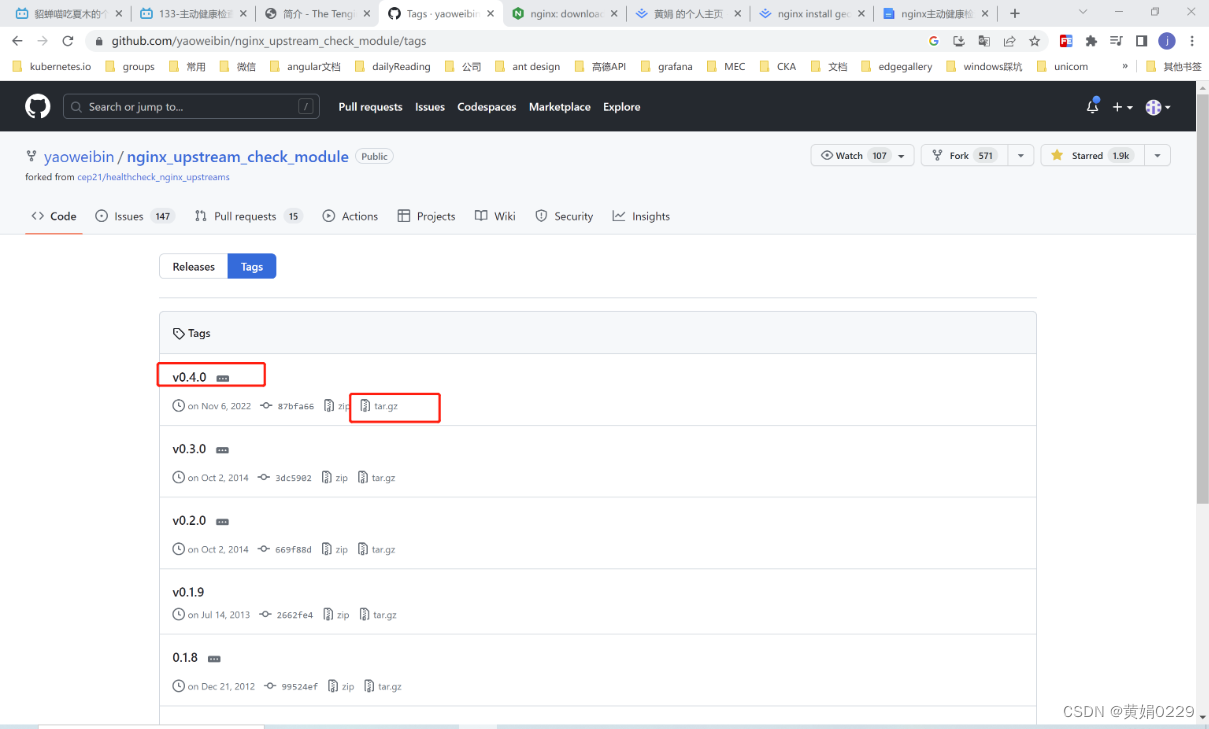Viewport: 1209px width, 729px height.
Task: Switch to the Insights tab
Action: [x=641, y=216]
